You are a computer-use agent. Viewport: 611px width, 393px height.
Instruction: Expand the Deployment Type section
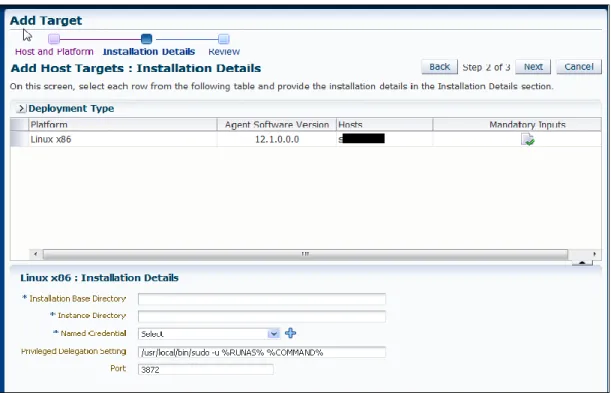point(21,108)
